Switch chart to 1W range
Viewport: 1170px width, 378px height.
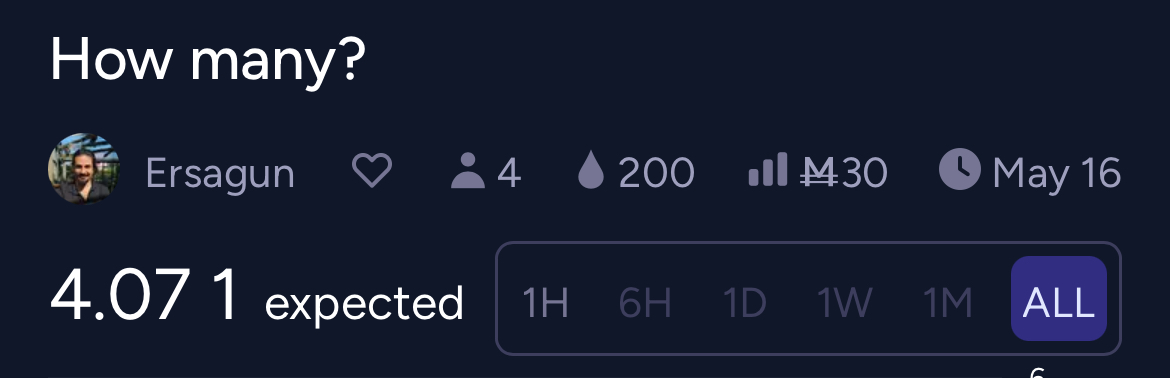pyautogui.click(x=844, y=303)
